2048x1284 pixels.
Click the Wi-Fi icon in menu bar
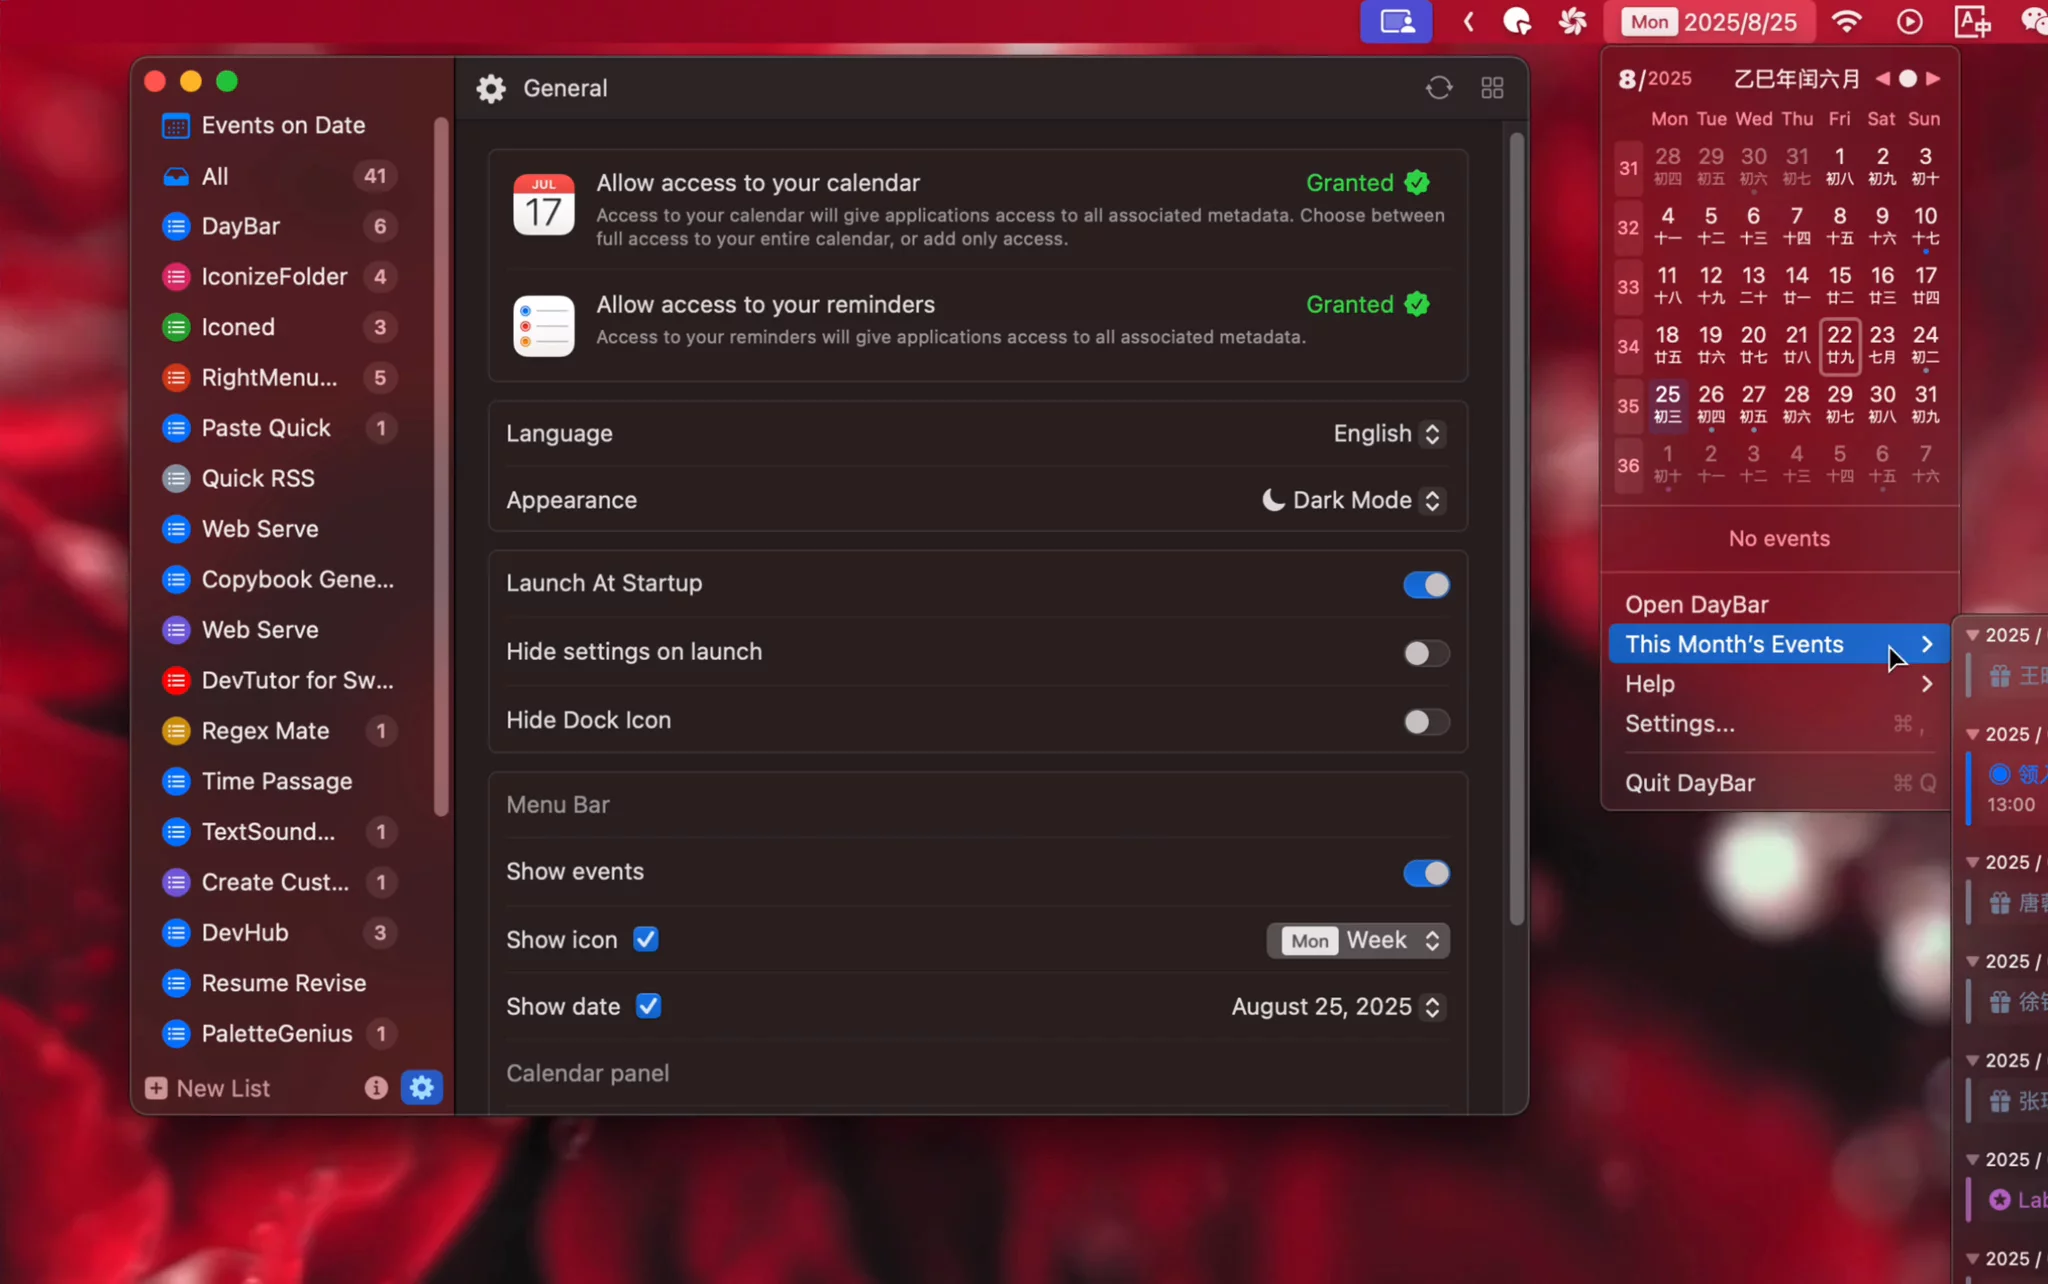[1847, 21]
